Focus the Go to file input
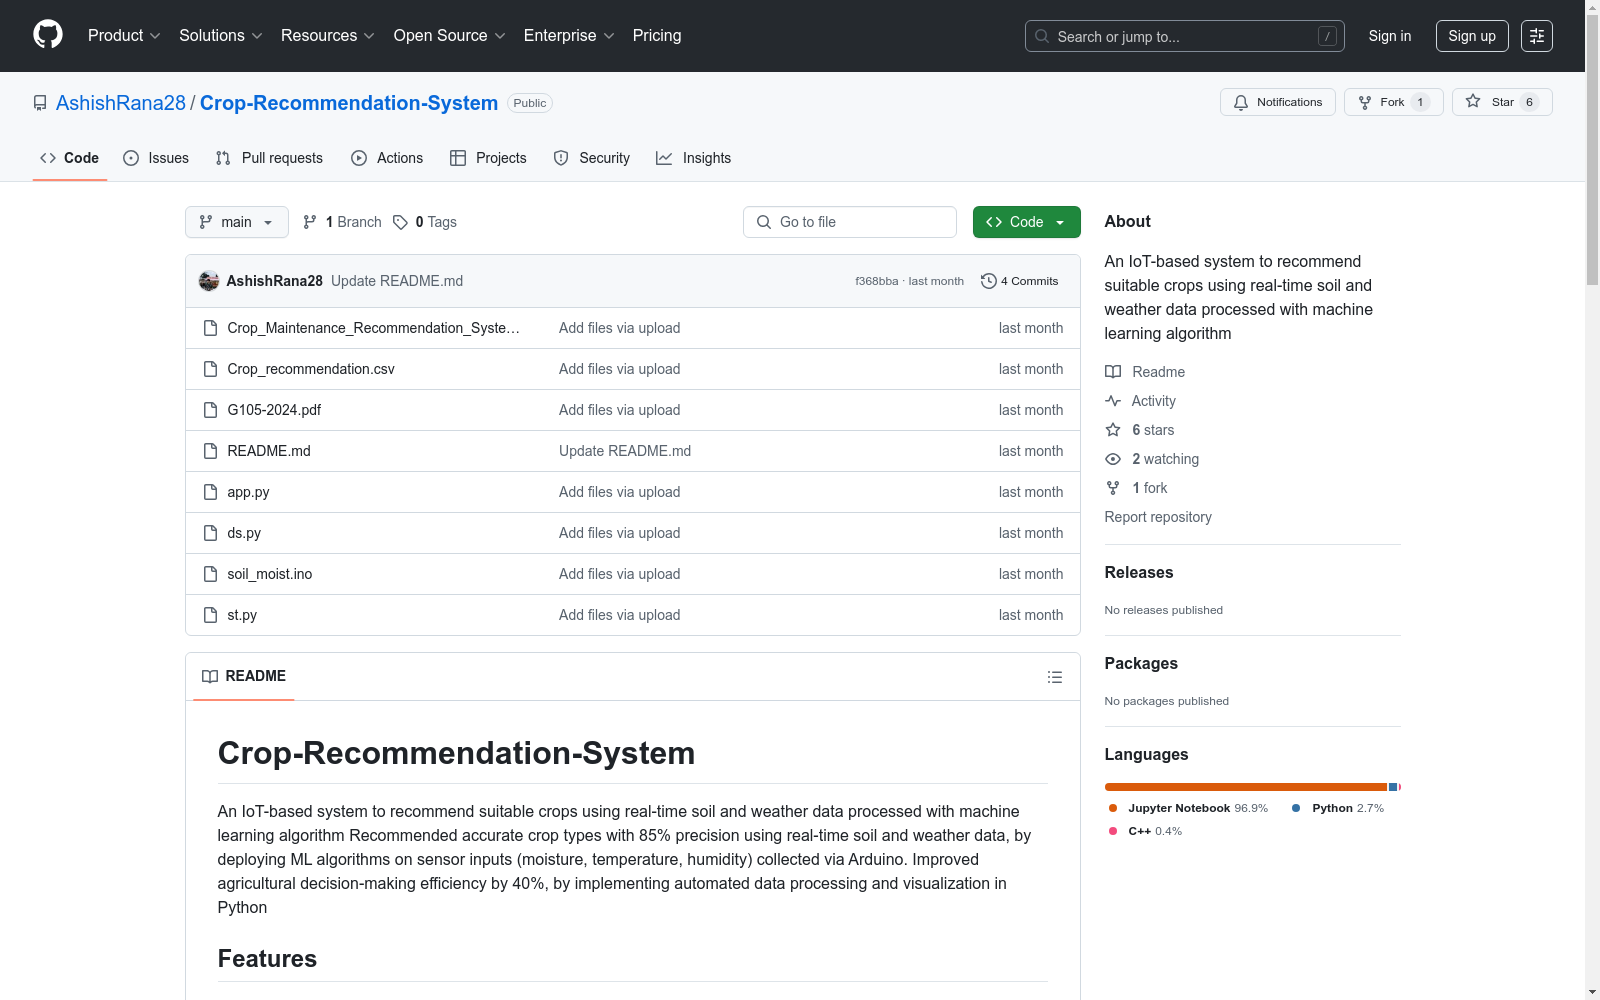1600x1000 pixels. coord(850,222)
